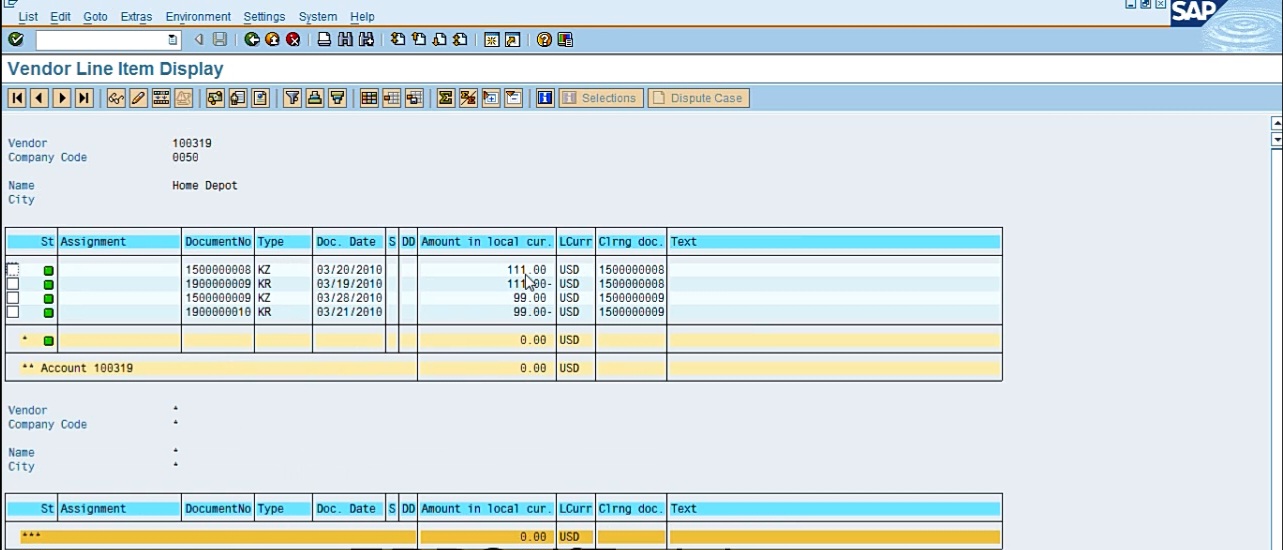The image size is (1283, 550).
Task: Go to the next item icon
Action: click(x=62, y=98)
